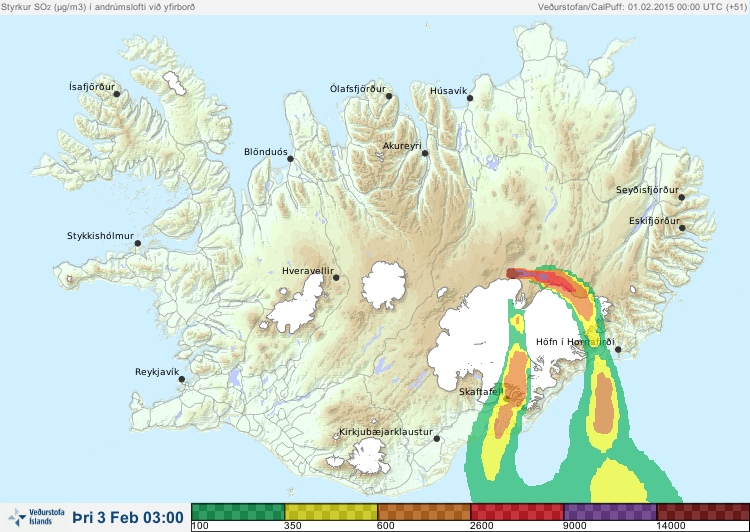Click the 350 value under the legend
This screenshot has height=532, width=750.
pos(293,526)
